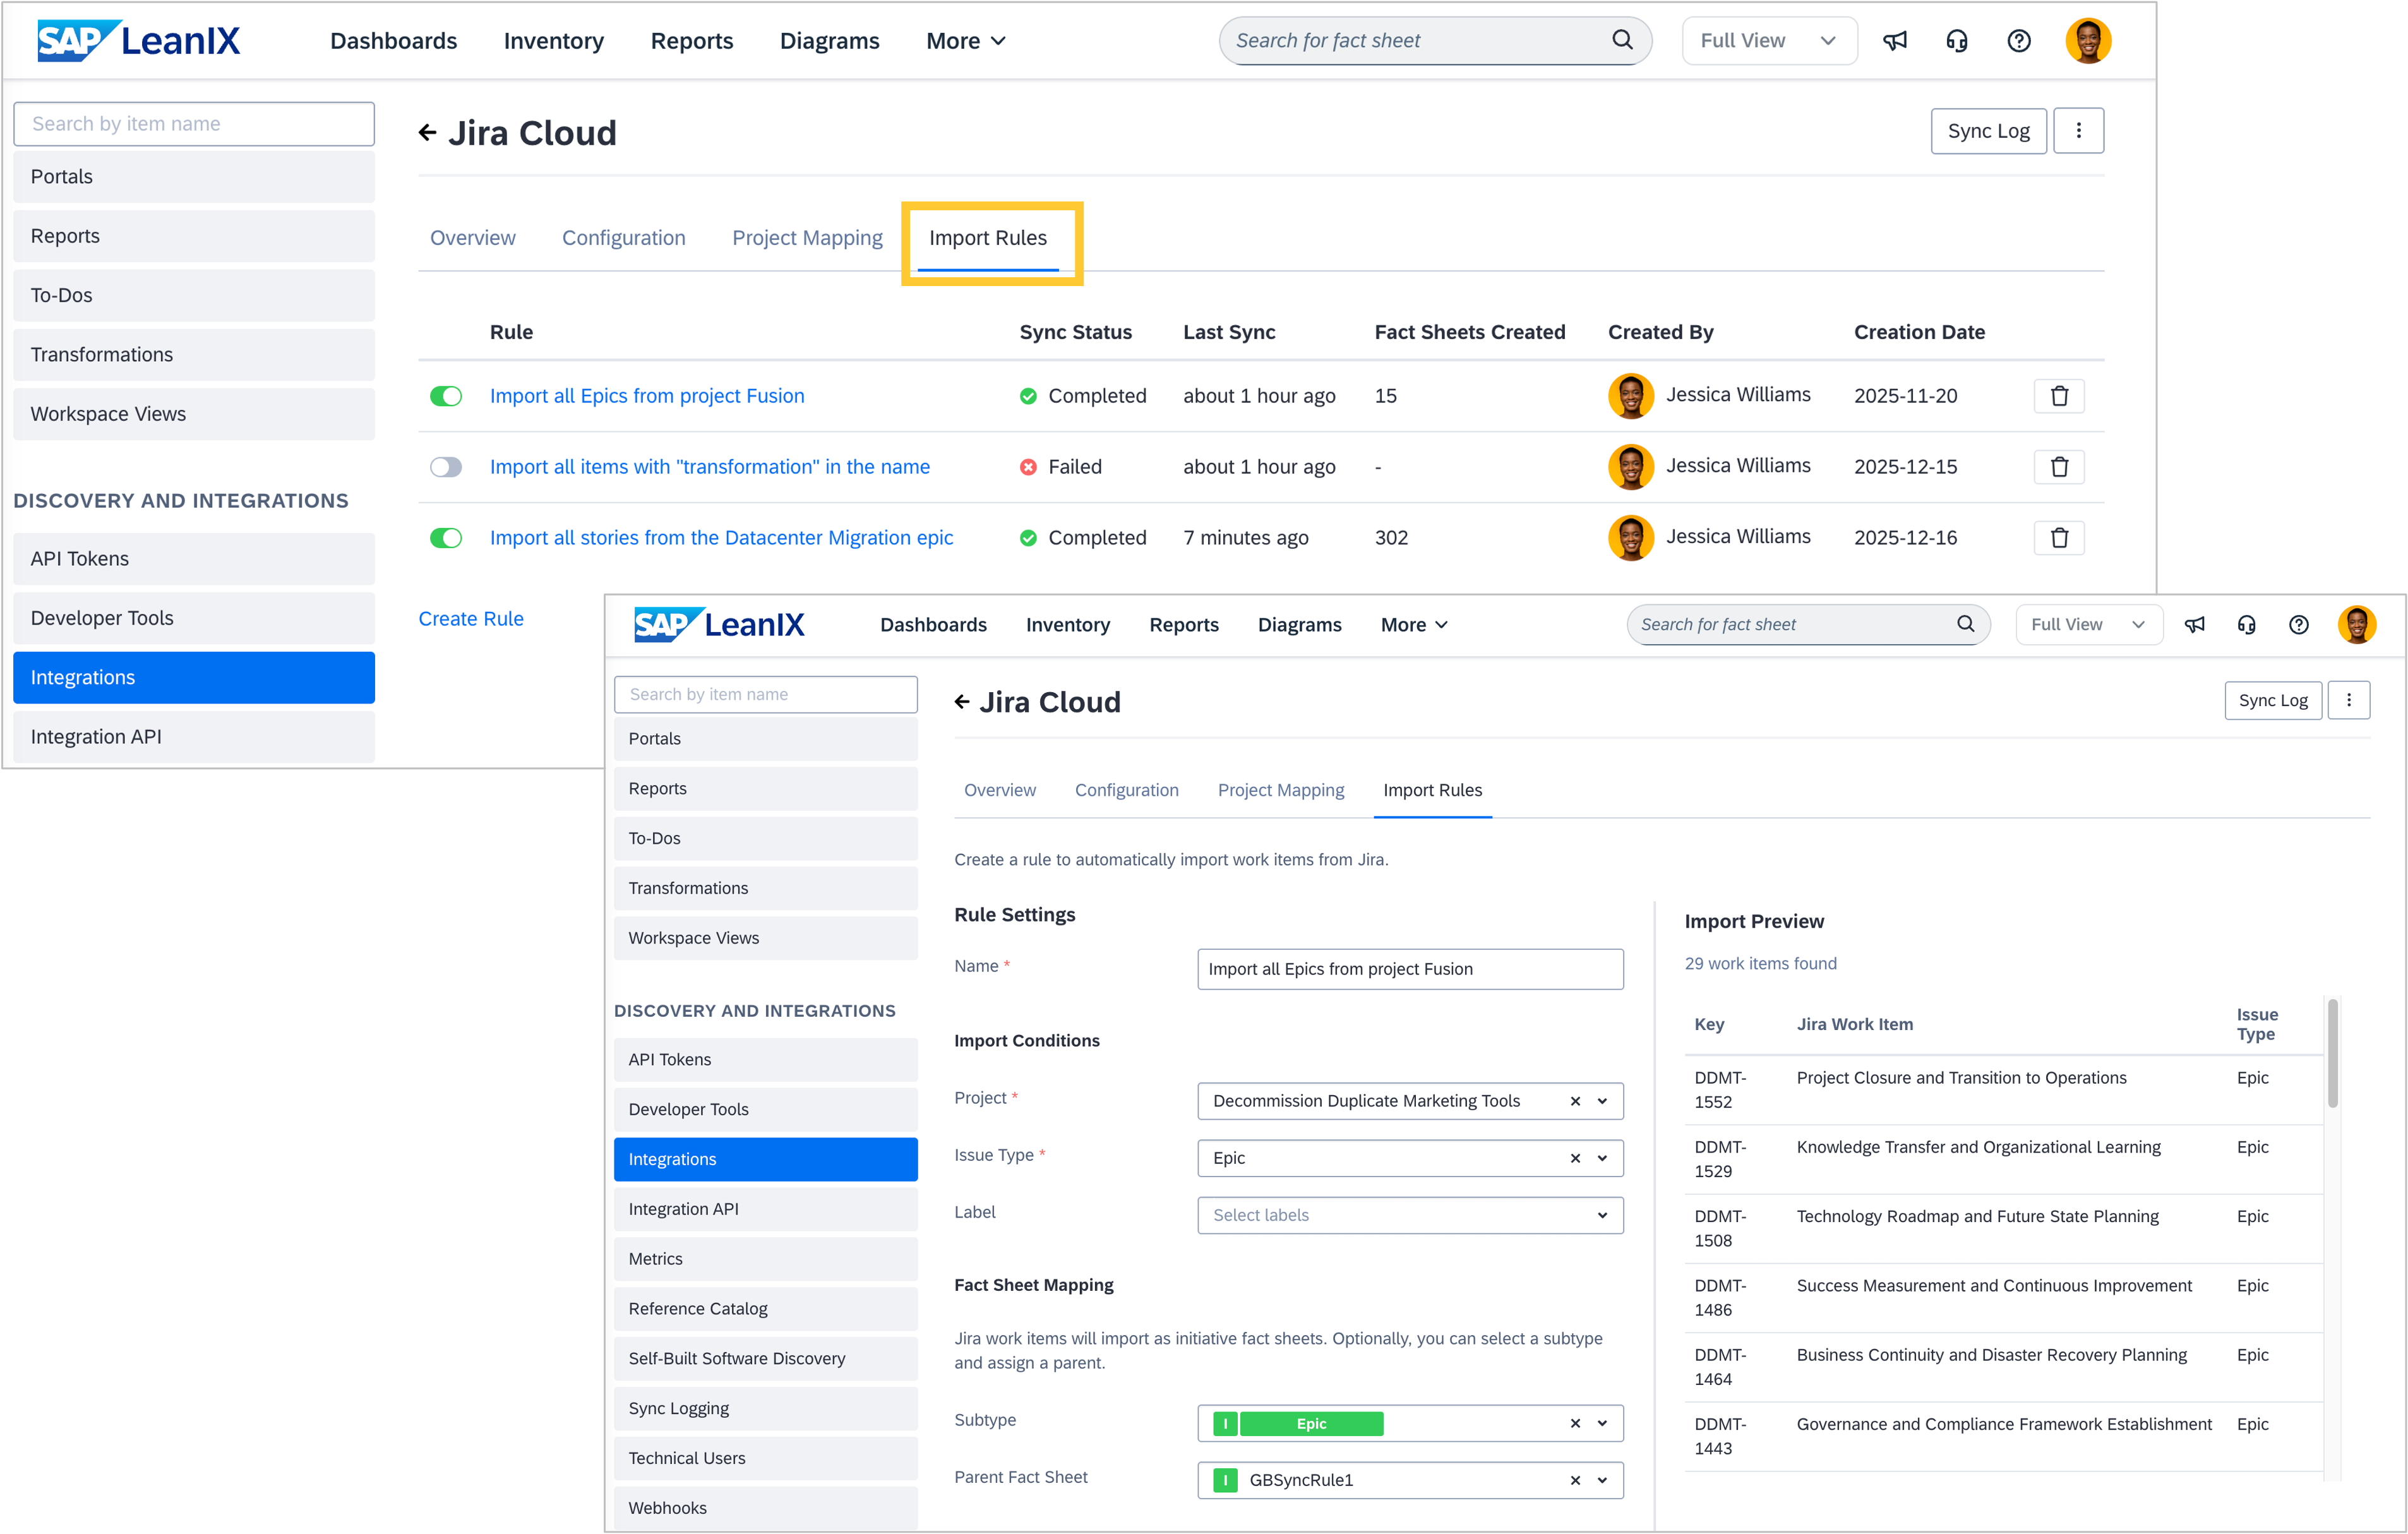This screenshot has height=1534, width=2408.
Task: Click the help question mark icon in lower window
Action: click(2298, 625)
